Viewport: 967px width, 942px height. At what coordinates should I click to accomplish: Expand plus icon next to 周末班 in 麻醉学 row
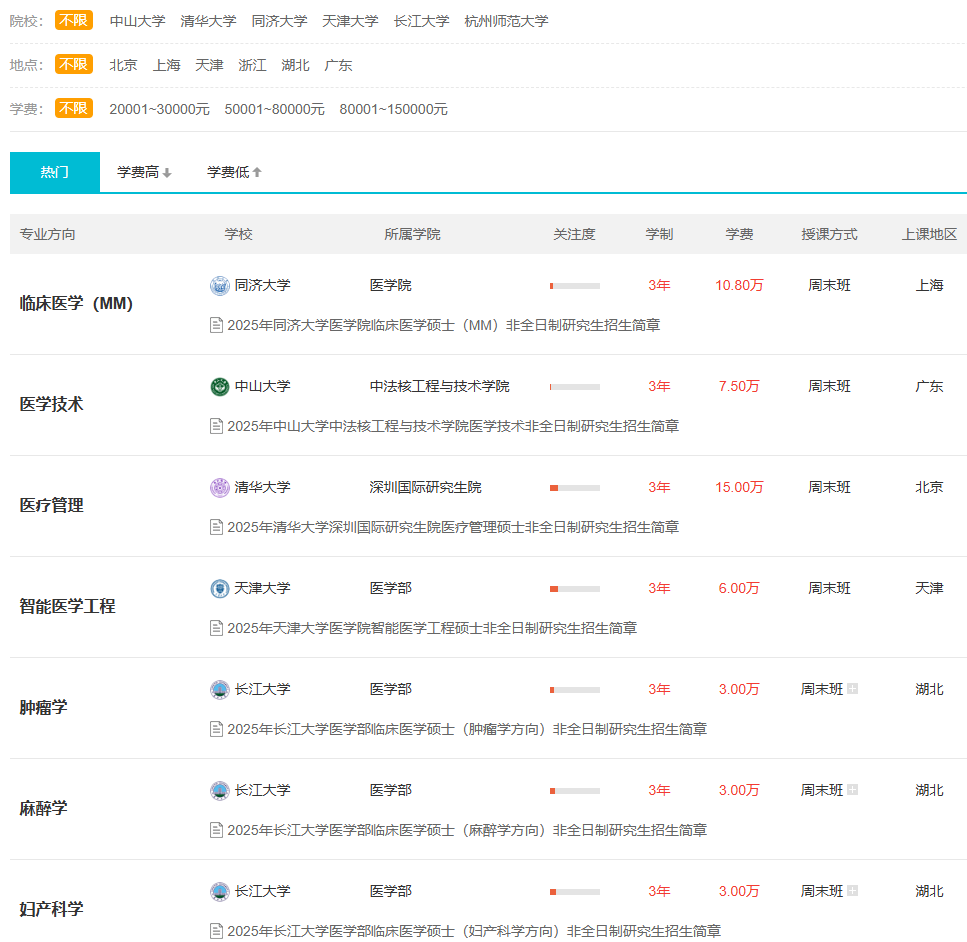coord(852,790)
